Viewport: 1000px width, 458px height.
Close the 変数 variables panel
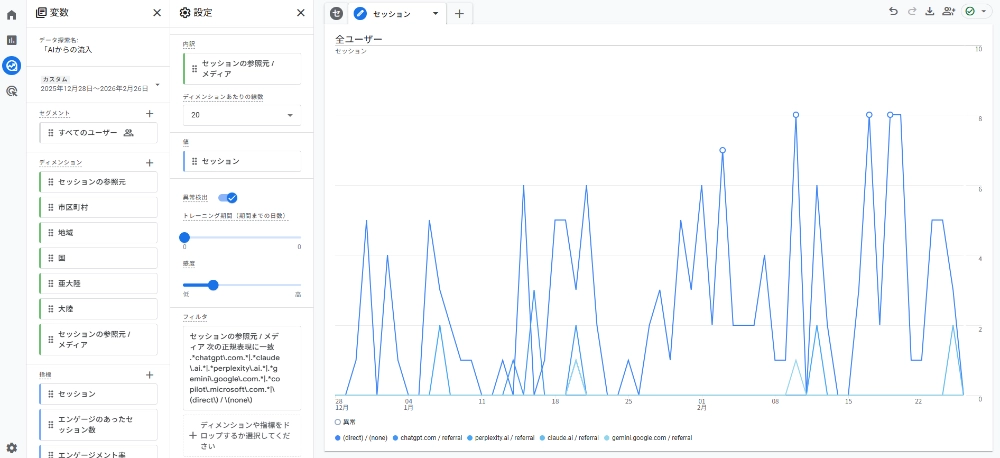tap(156, 13)
